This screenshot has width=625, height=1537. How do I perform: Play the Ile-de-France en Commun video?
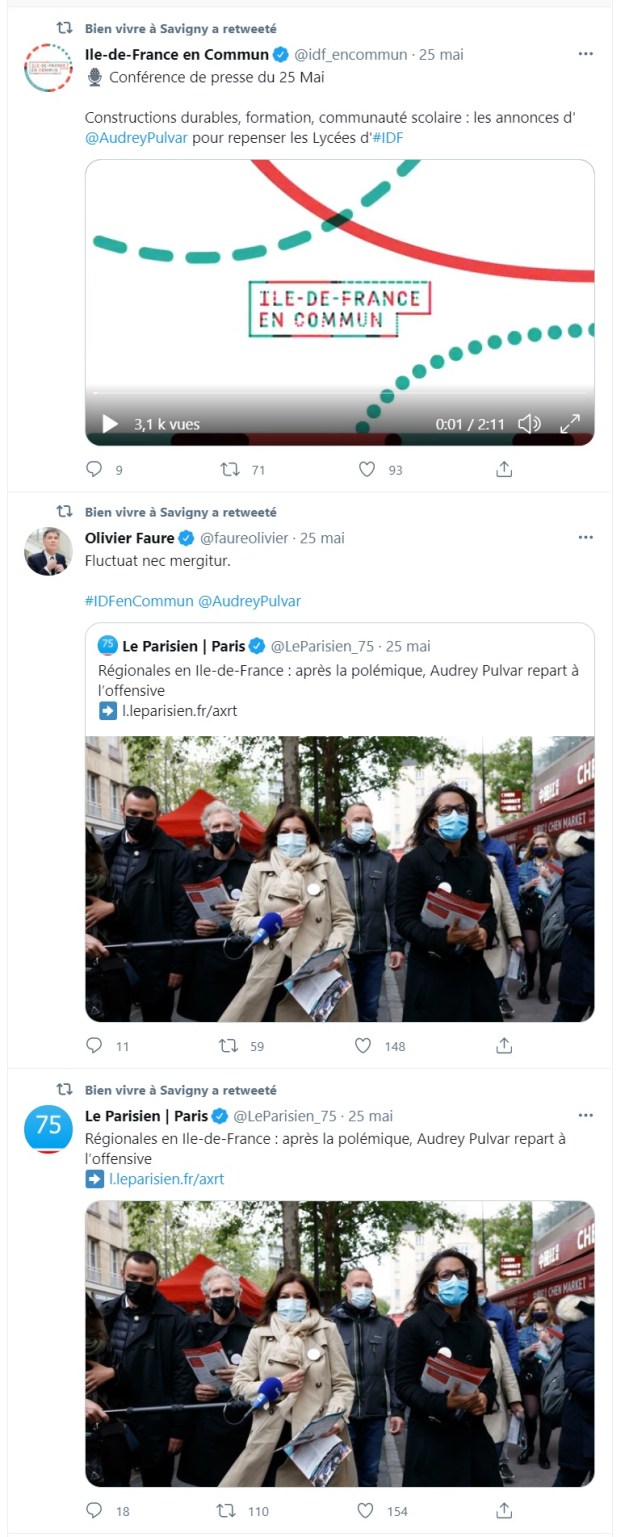110,424
